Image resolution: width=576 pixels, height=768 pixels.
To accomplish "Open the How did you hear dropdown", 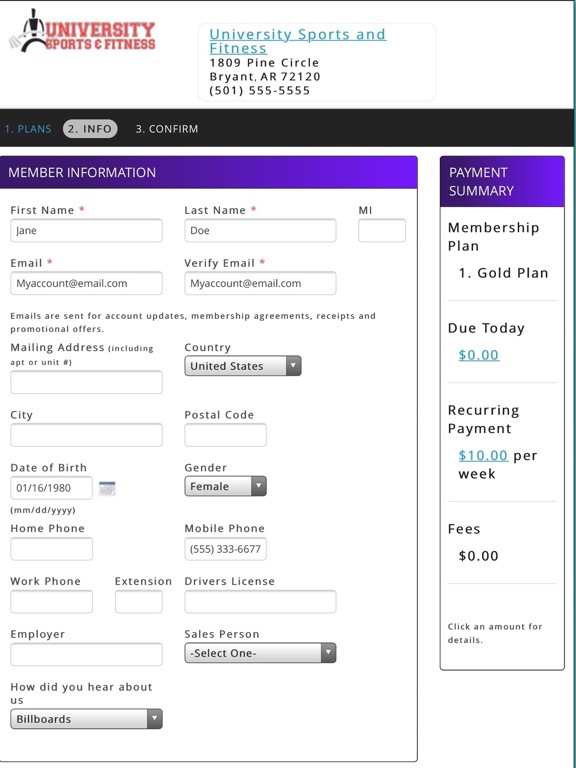I will click(86, 719).
